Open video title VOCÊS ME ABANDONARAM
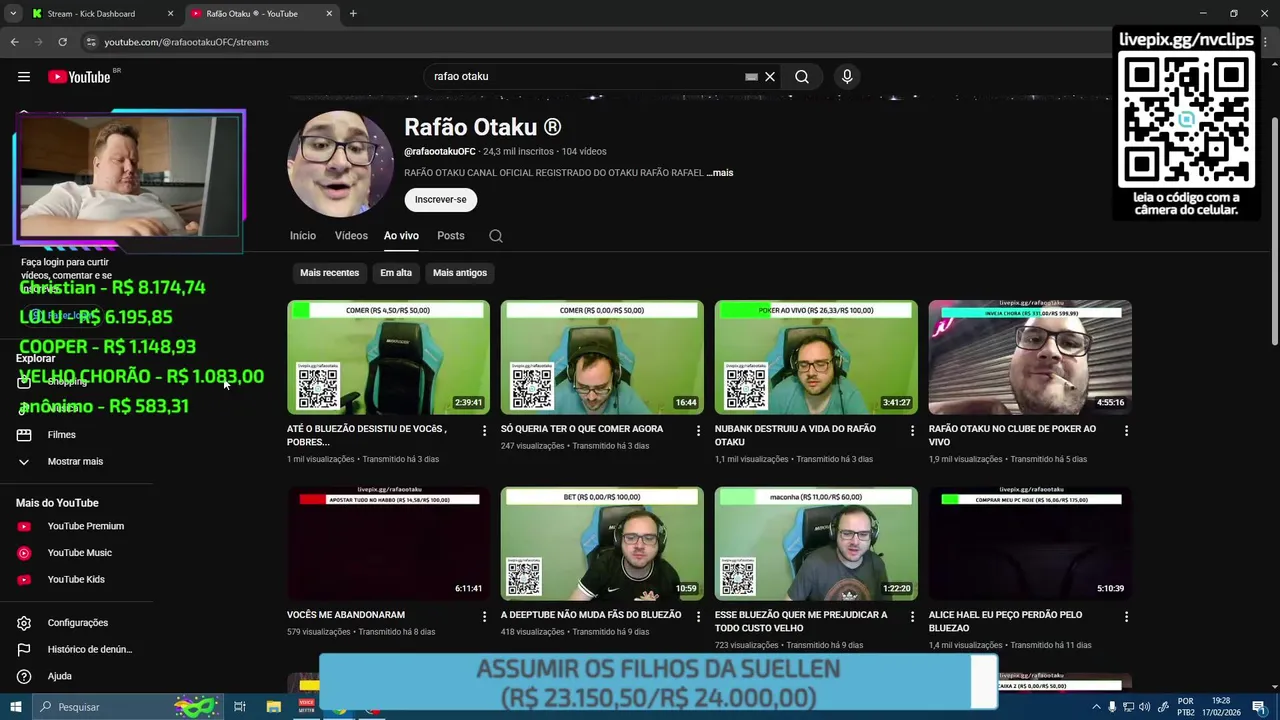Image resolution: width=1280 pixels, height=720 pixels. pos(346,615)
